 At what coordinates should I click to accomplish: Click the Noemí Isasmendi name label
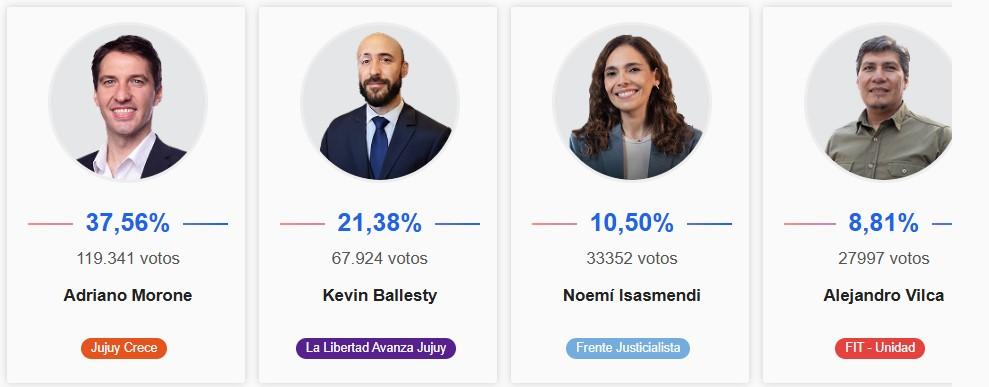(632, 296)
